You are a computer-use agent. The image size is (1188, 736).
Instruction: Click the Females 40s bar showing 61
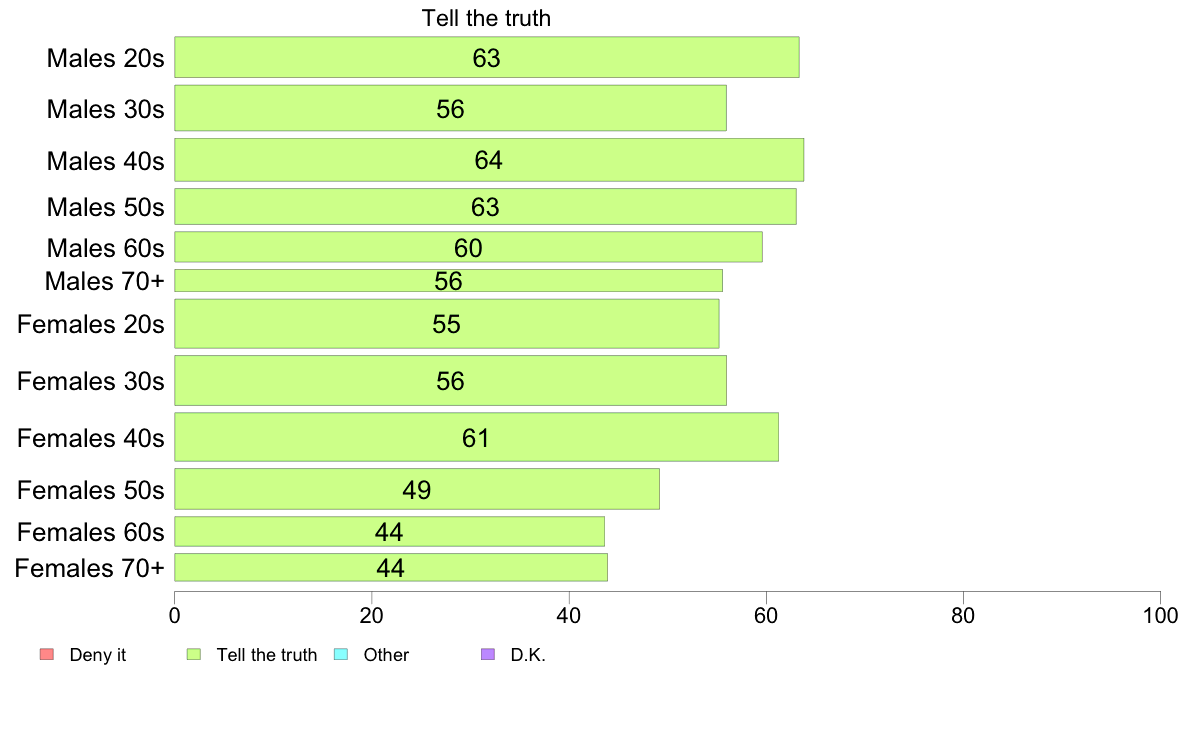[x=476, y=437]
